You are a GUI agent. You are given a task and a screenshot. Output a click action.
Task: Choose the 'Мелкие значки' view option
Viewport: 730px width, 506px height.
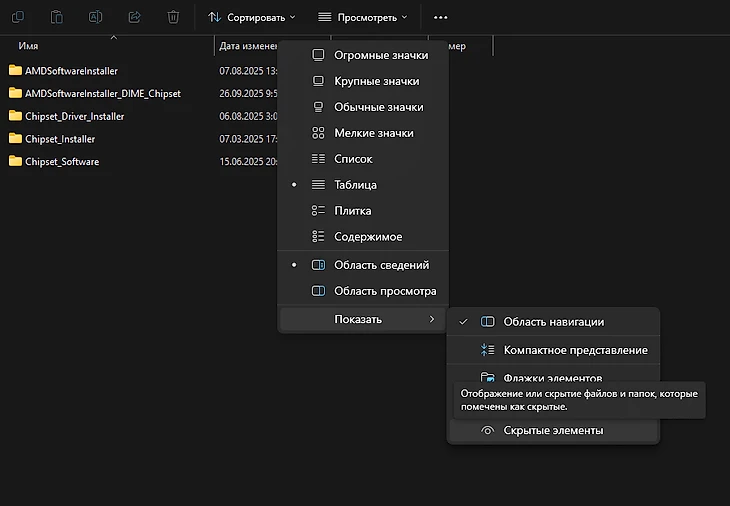373,133
